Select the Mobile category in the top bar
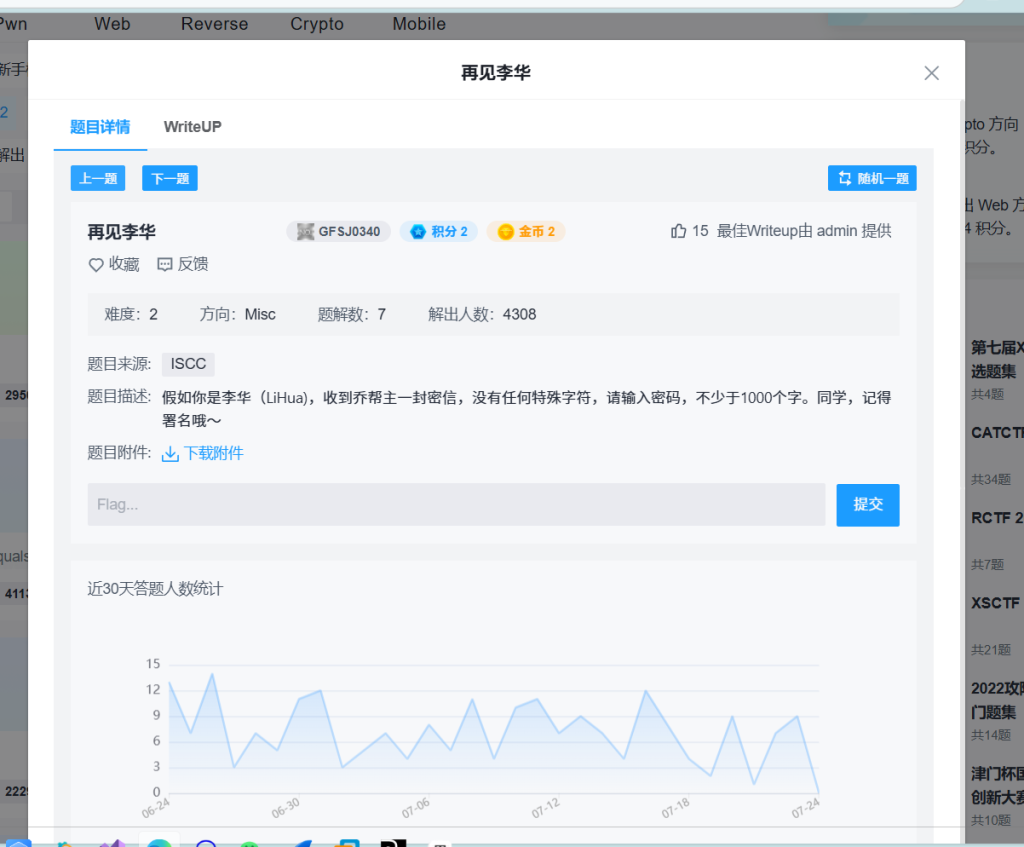Image resolution: width=1024 pixels, height=847 pixels. coord(419,24)
